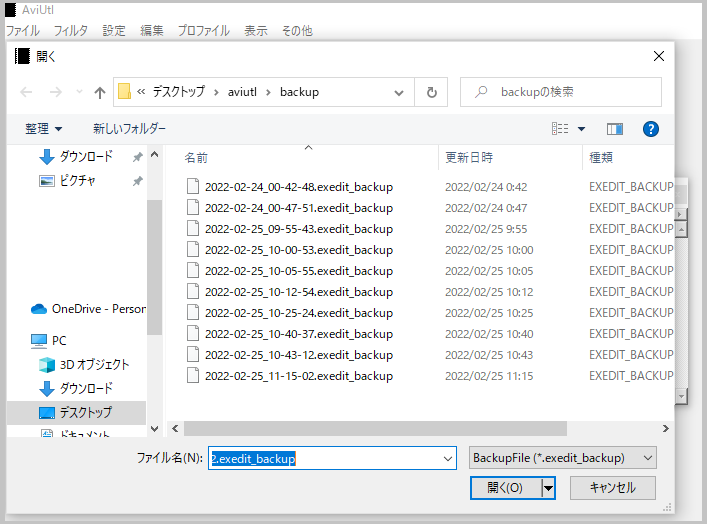Click the horizontal scroll left arrow
The image size is (707, 524).
[175, 428]
